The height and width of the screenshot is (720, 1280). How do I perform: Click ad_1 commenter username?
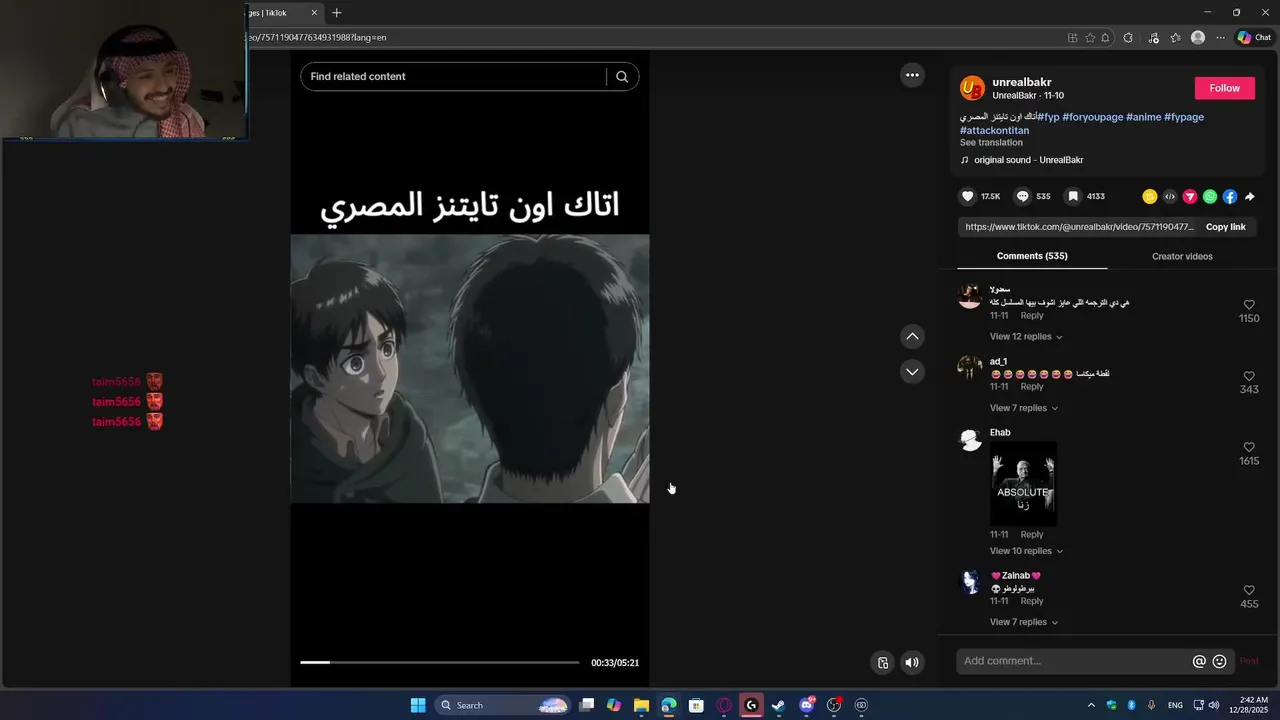998,362
